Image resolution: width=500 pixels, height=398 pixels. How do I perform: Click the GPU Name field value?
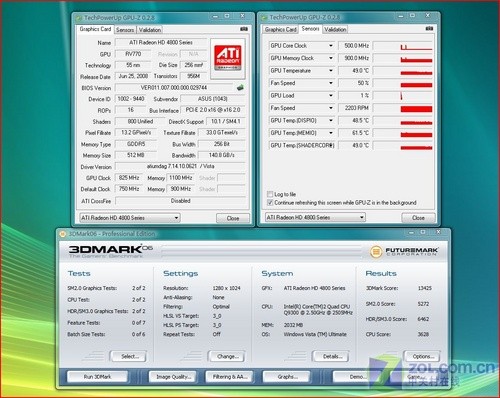161,43
